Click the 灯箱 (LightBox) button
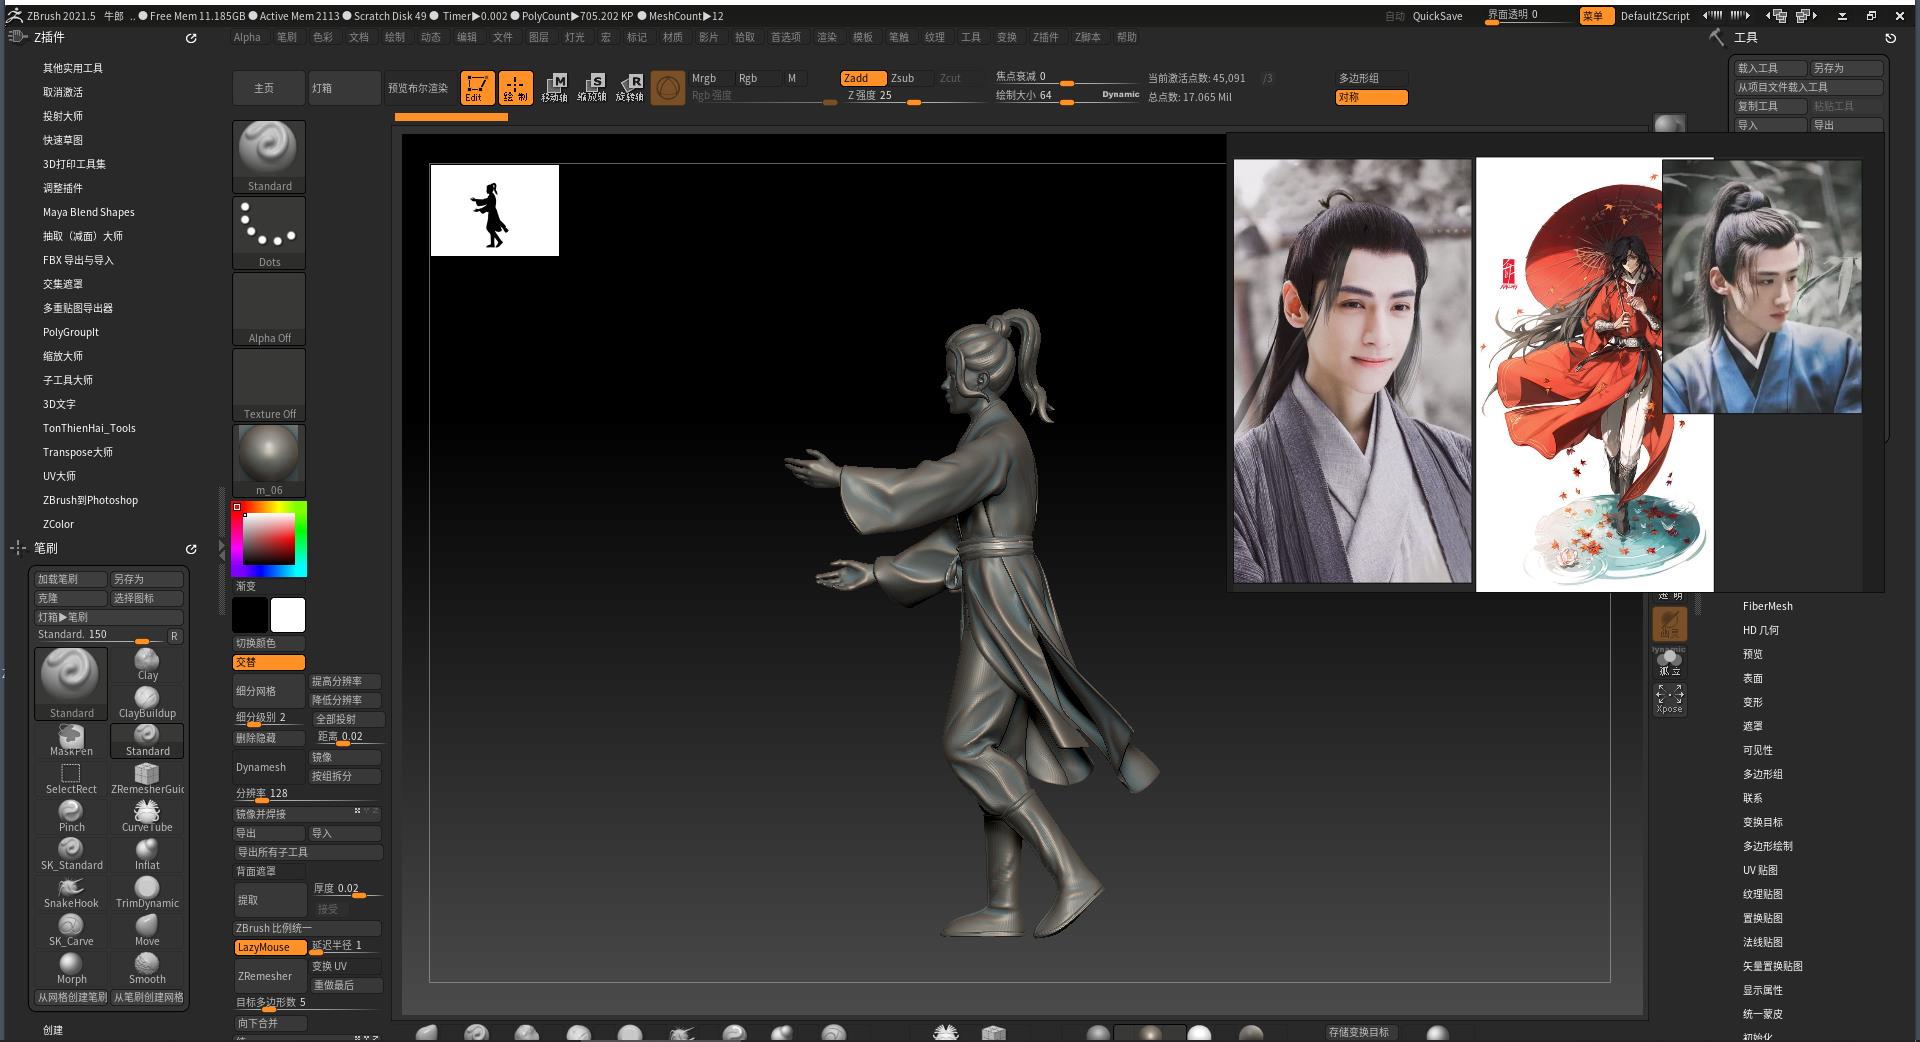Screen dimensions: 1920x1042 coord(344,88)
